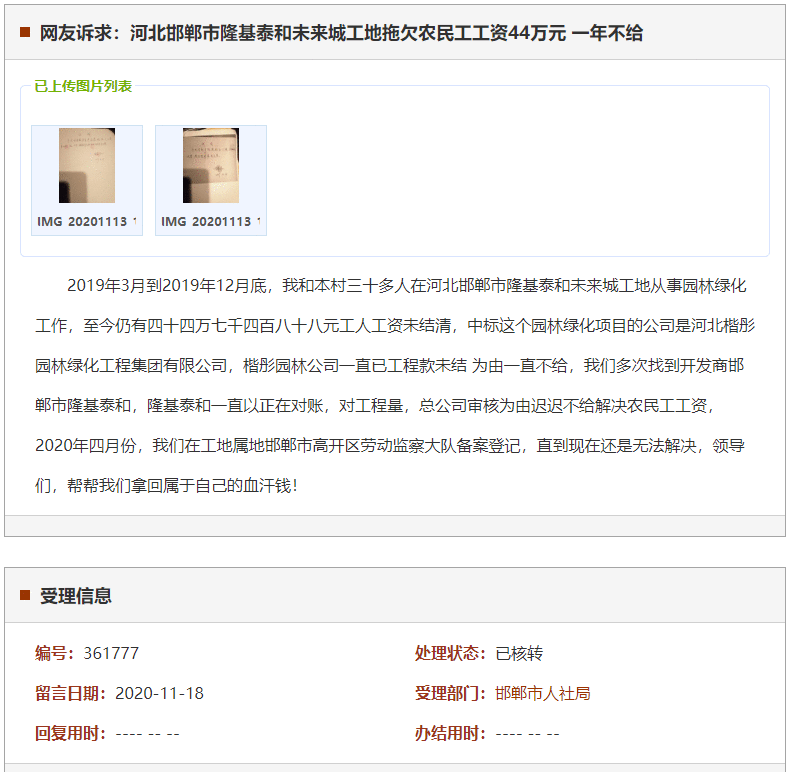Click the case number 361777

point(111,654)
